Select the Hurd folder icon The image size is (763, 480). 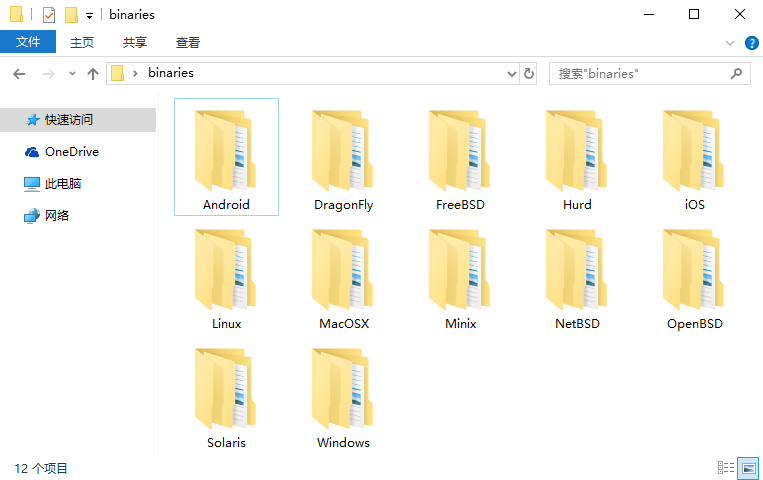point(577,151)
